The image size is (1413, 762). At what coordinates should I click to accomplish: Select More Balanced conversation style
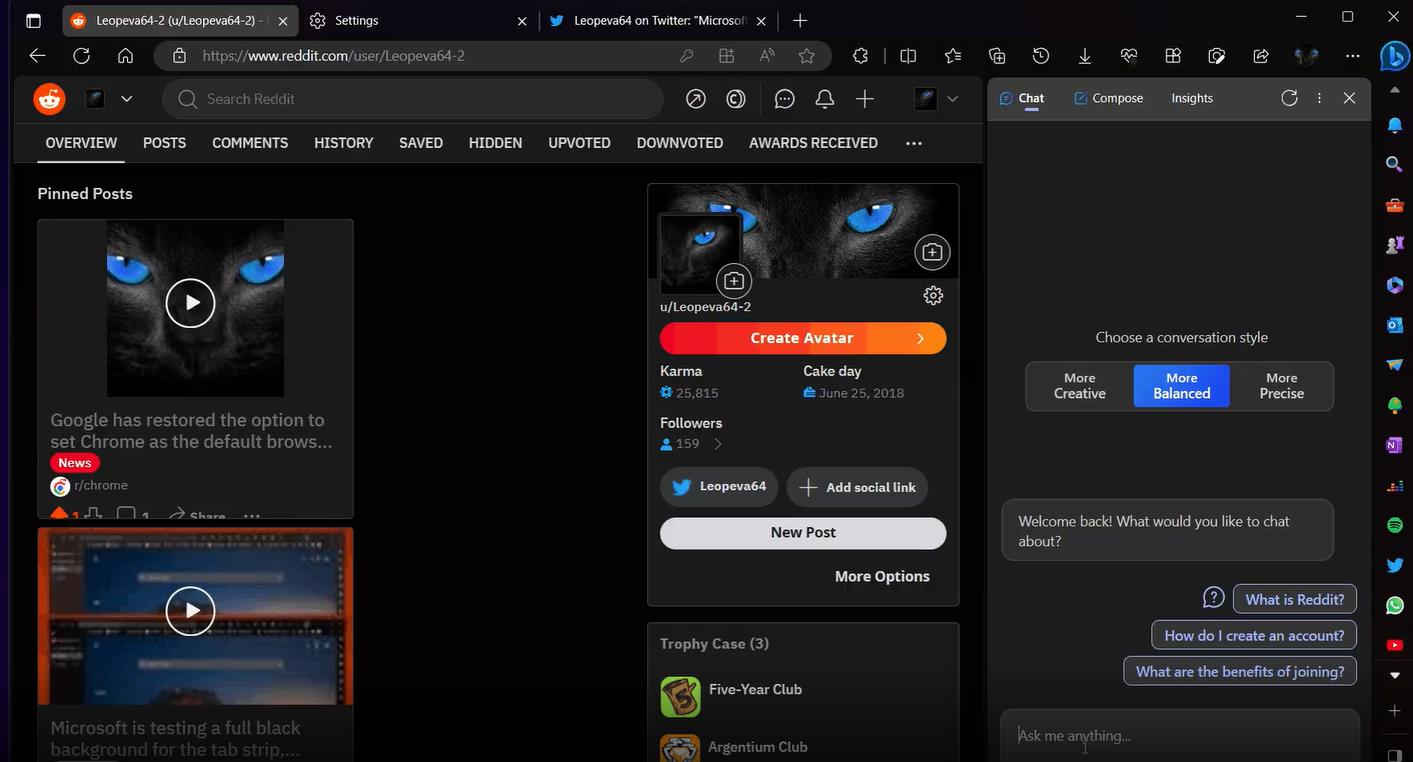coord(1182,386)
